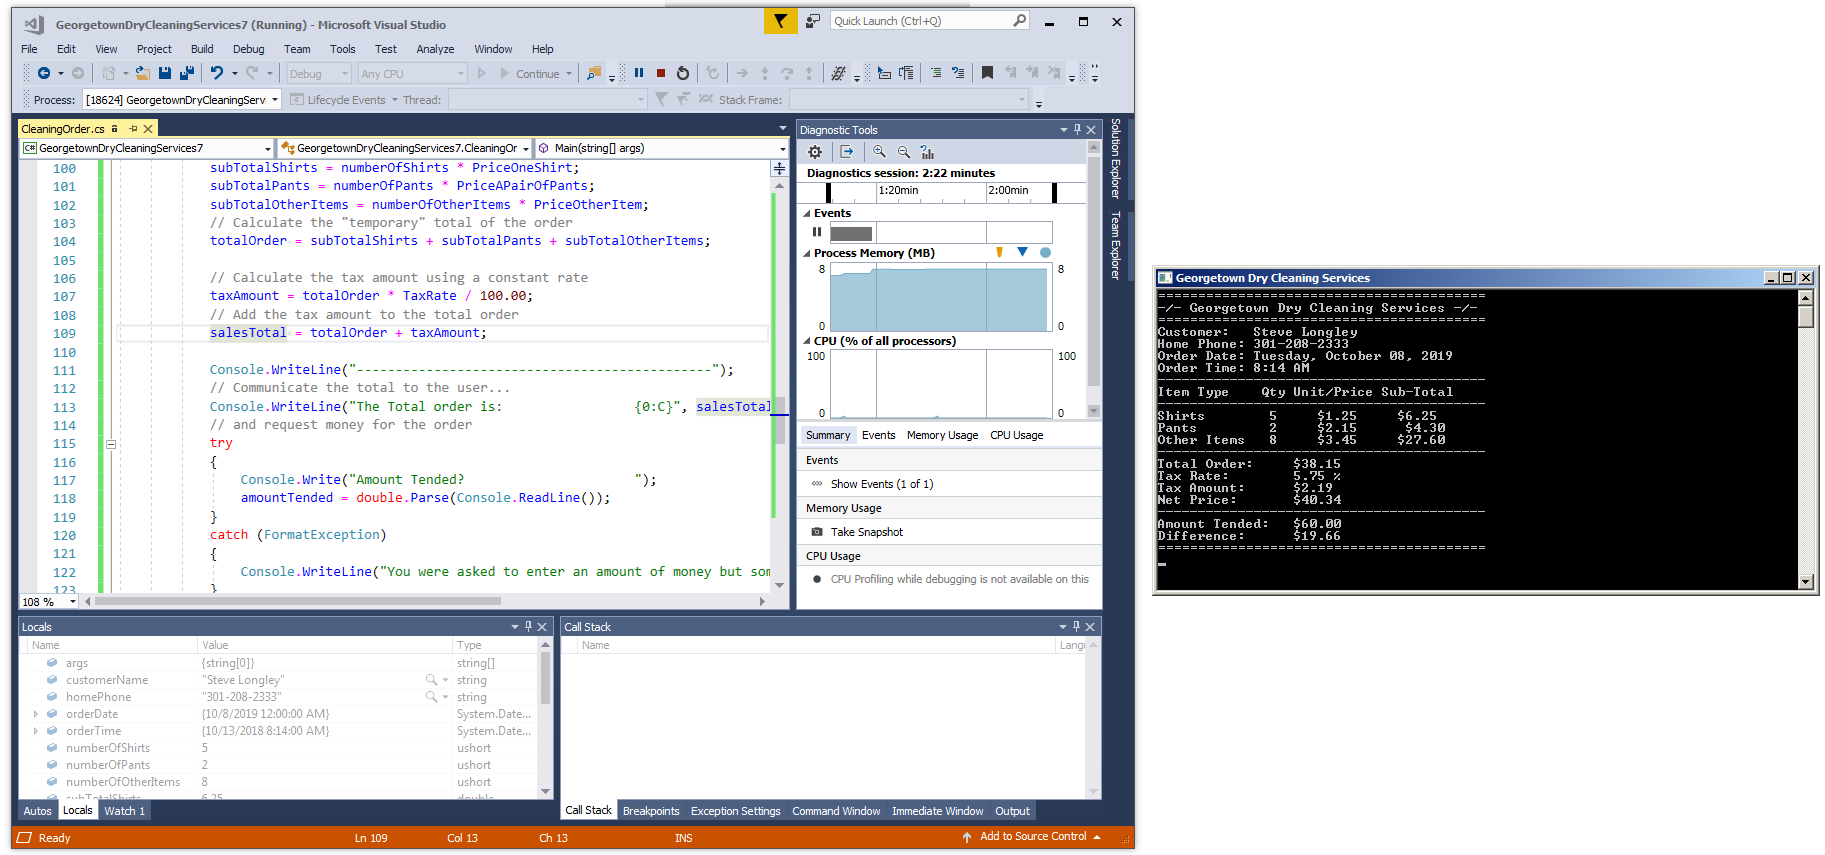Image resolution: width=1825 pixels, height=855 pixels.
Task: Click Reset View chart icon in Diagnostic Tools
Action: [x=928, y=152]
